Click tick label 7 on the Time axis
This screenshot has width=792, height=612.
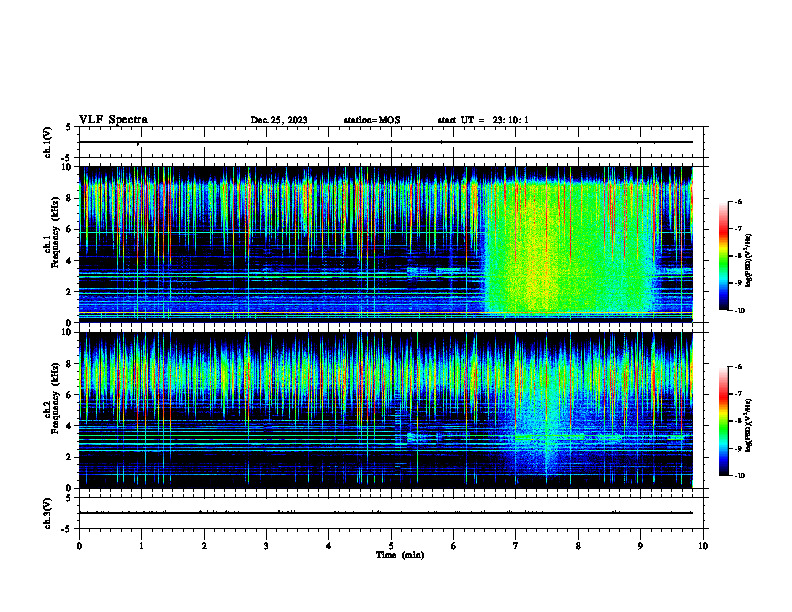tap(516, 546)
